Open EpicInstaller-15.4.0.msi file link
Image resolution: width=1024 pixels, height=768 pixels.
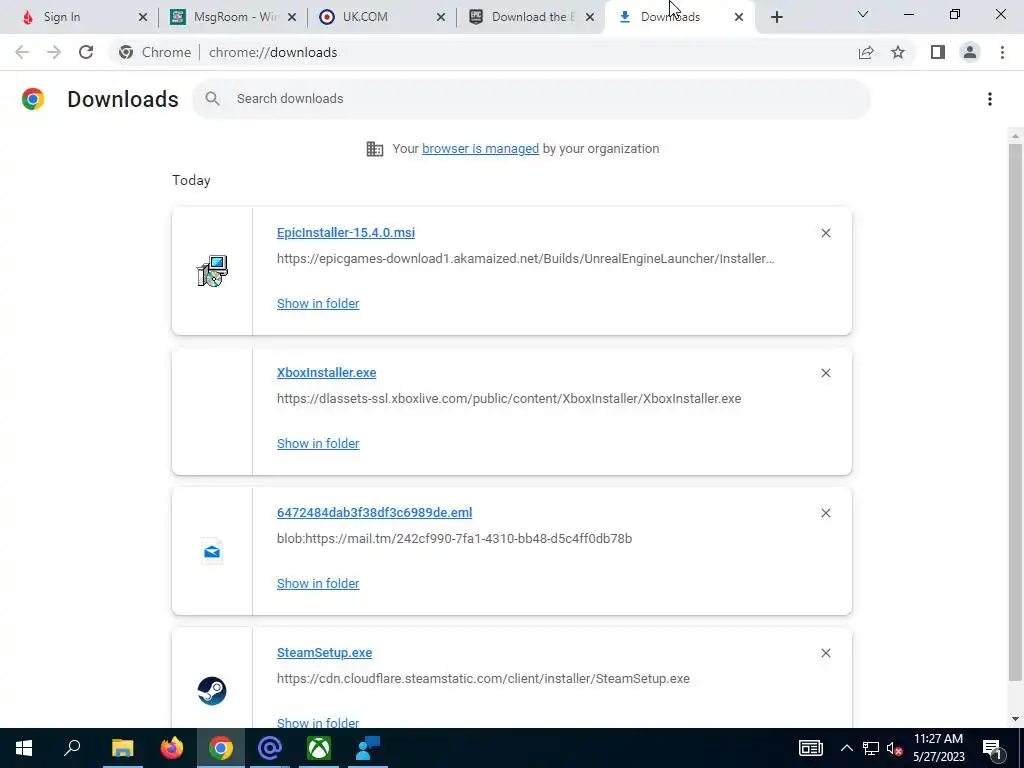coord(345,232)
